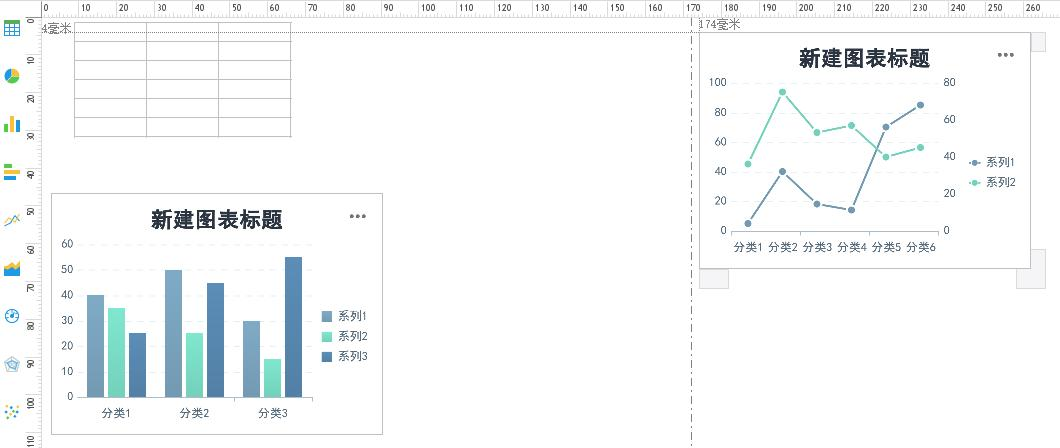The height and width of the screenshot is (448, 1060).
Task: Select the area chart icon
Action: coord(11,268)
